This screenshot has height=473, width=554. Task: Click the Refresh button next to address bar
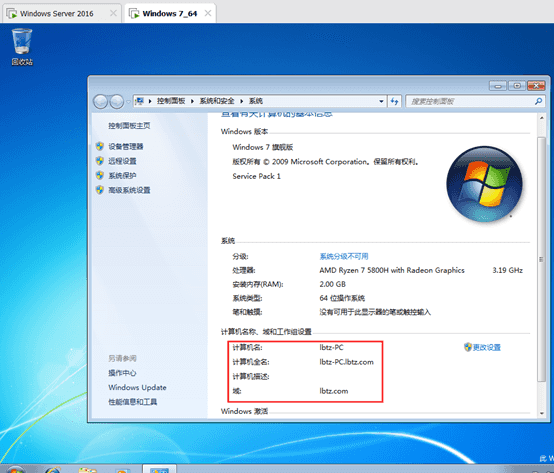pos(394,101)
